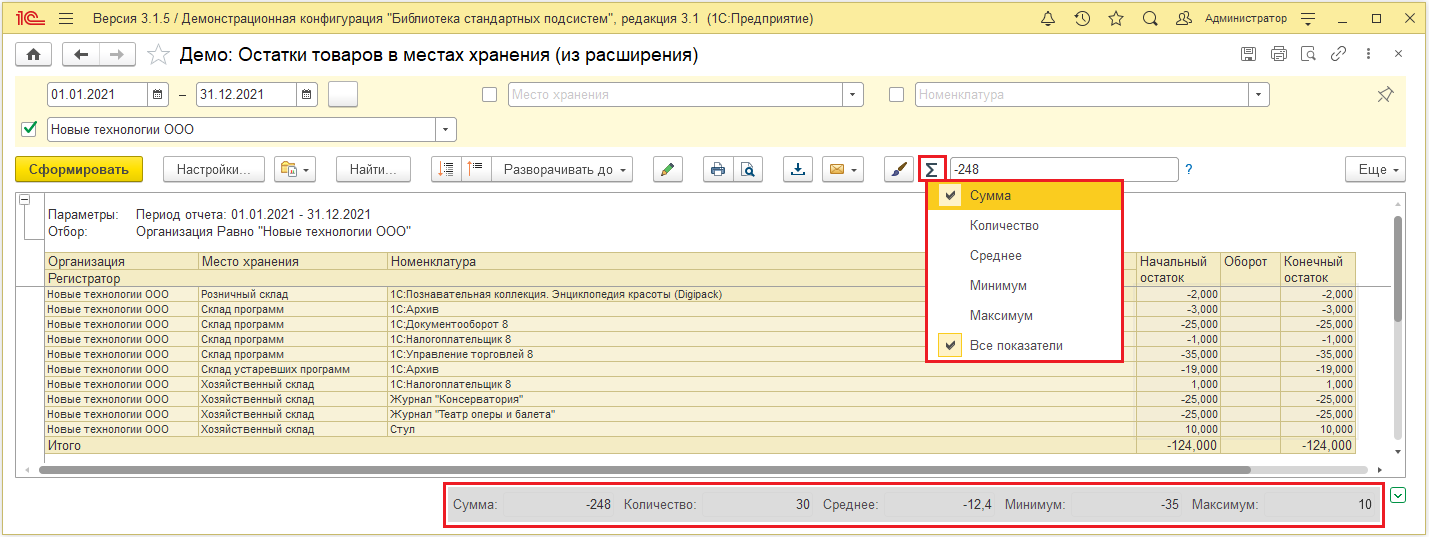Select cell Розничный склад
Screen dimensions: 1429x537
pos(293,294)
